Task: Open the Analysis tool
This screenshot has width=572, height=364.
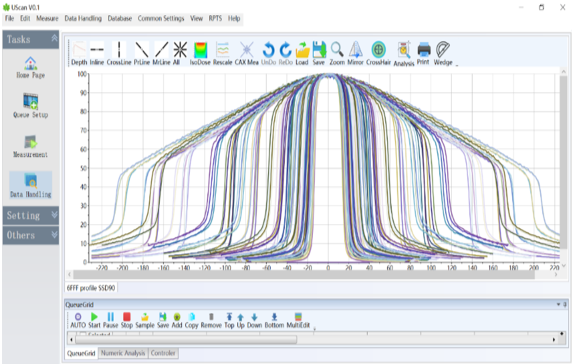Action: 404,54
